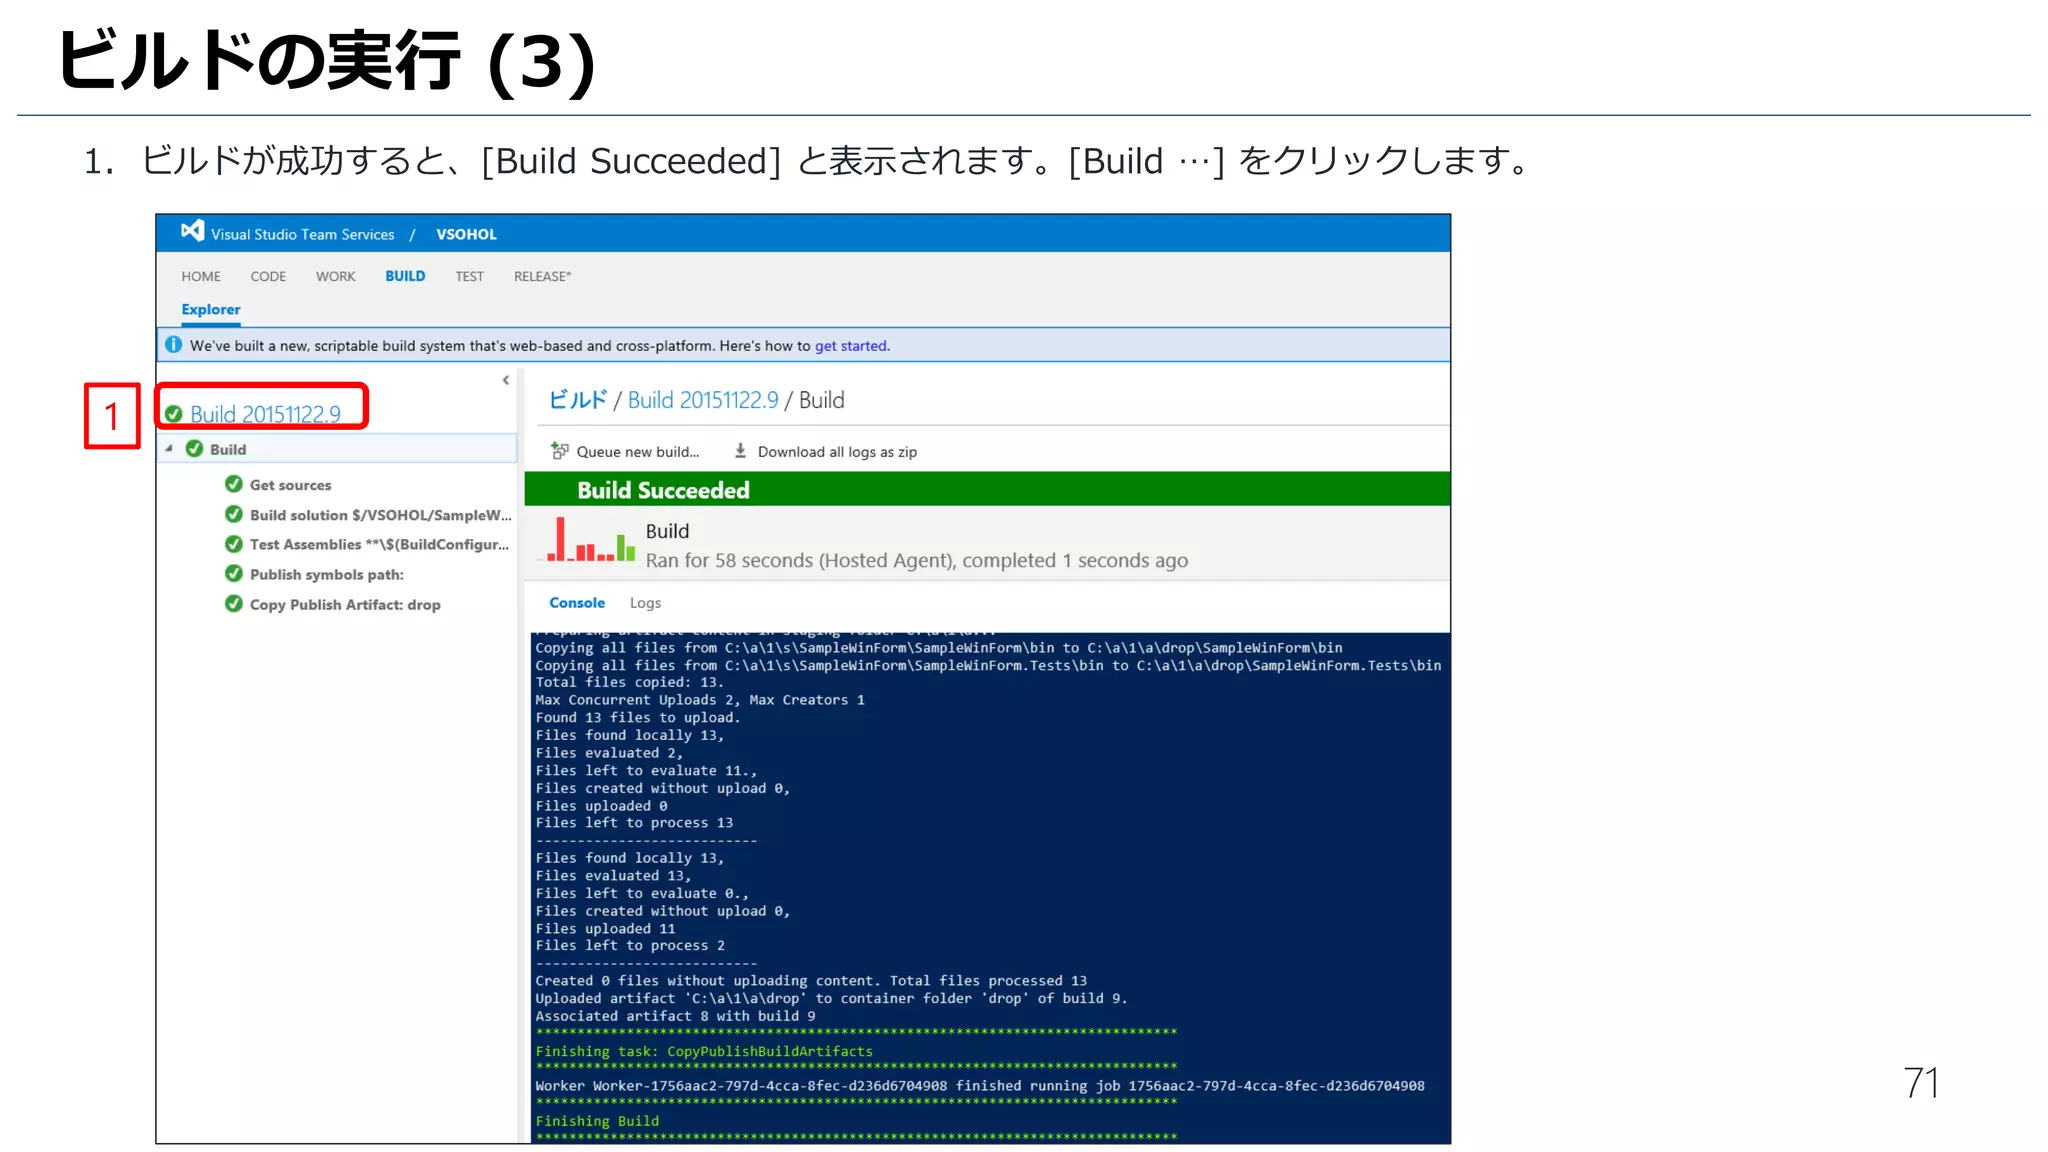Click the info icon in notification banner
The width and height of the screenshot is (2048, 1152).
point(173,345)
